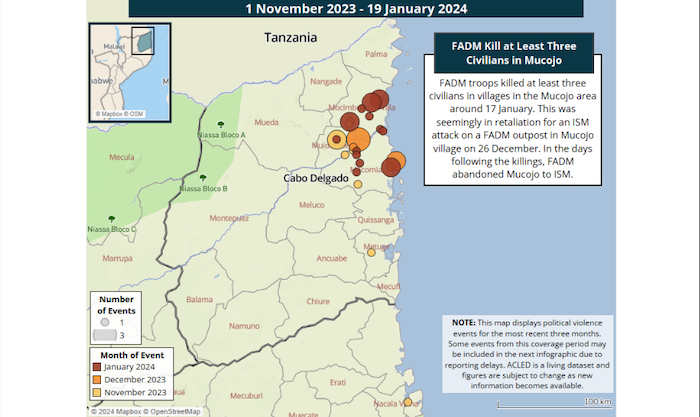Click the January 2024 legend color swatch

point(98,366)
